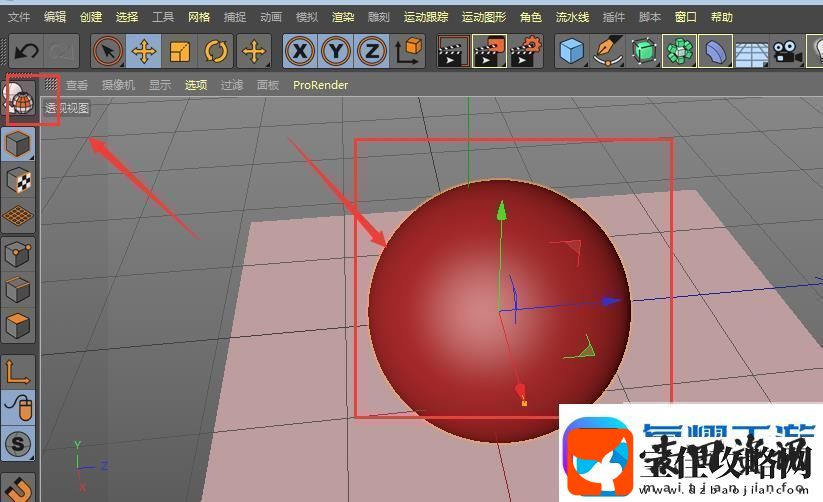This screenshot has height=502, width=823.
Task: Open the ProRender viewport menu
Action: [x=320, y=85]
